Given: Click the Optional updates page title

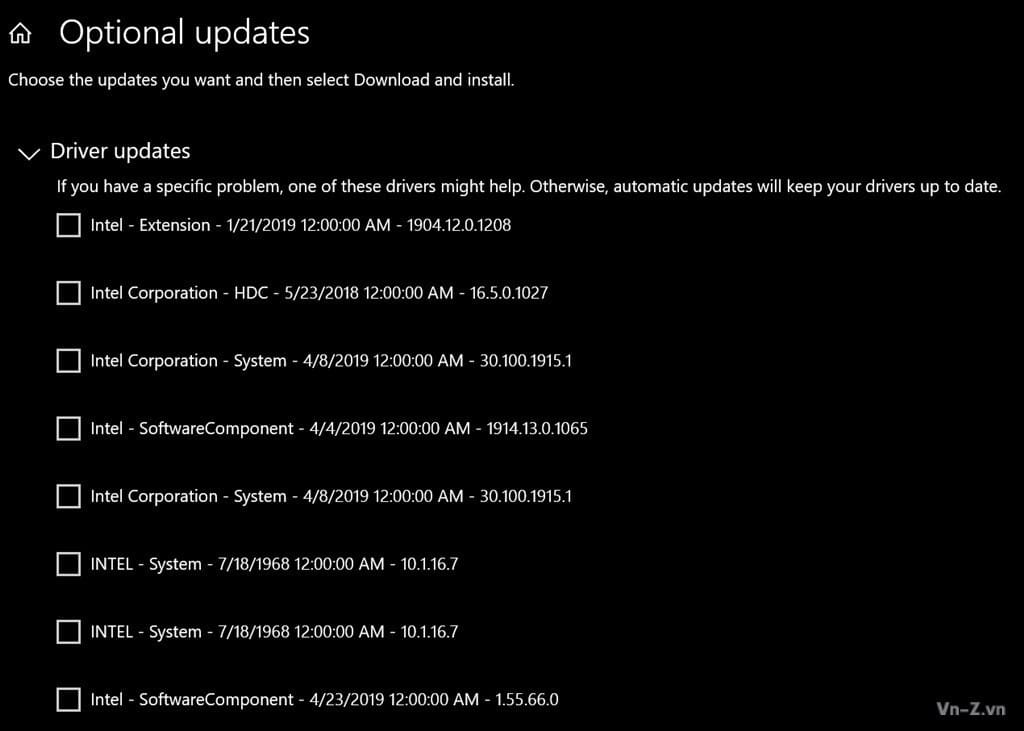Looking at the screenshot, I should pos(184,33).
